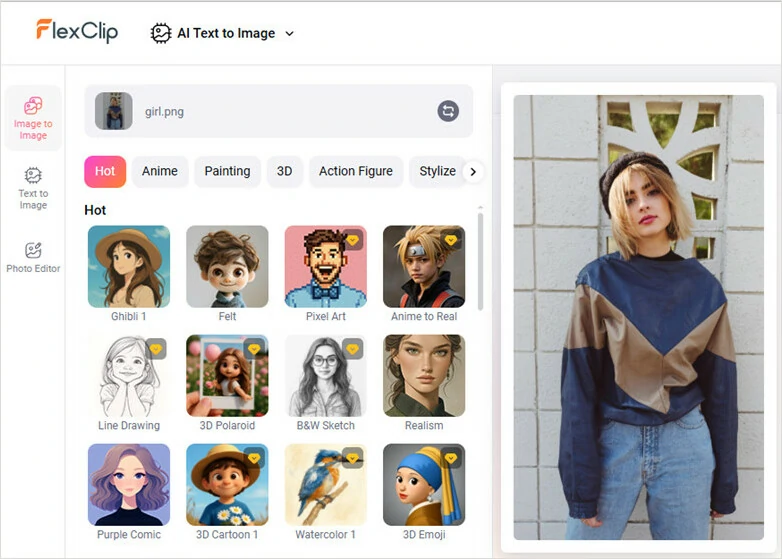Select Image to Image in sidebar
Viewport: 782px width, 559px height.
(x=33, y=118)
